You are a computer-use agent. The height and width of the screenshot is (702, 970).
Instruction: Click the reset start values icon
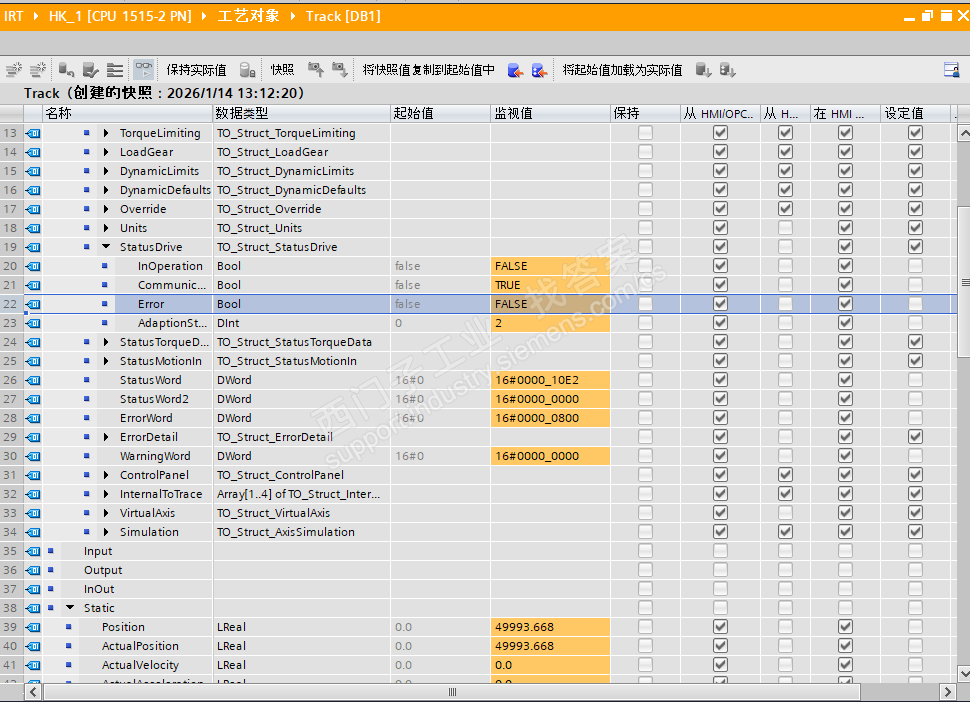pyautogui.click(x=66, y=70)
